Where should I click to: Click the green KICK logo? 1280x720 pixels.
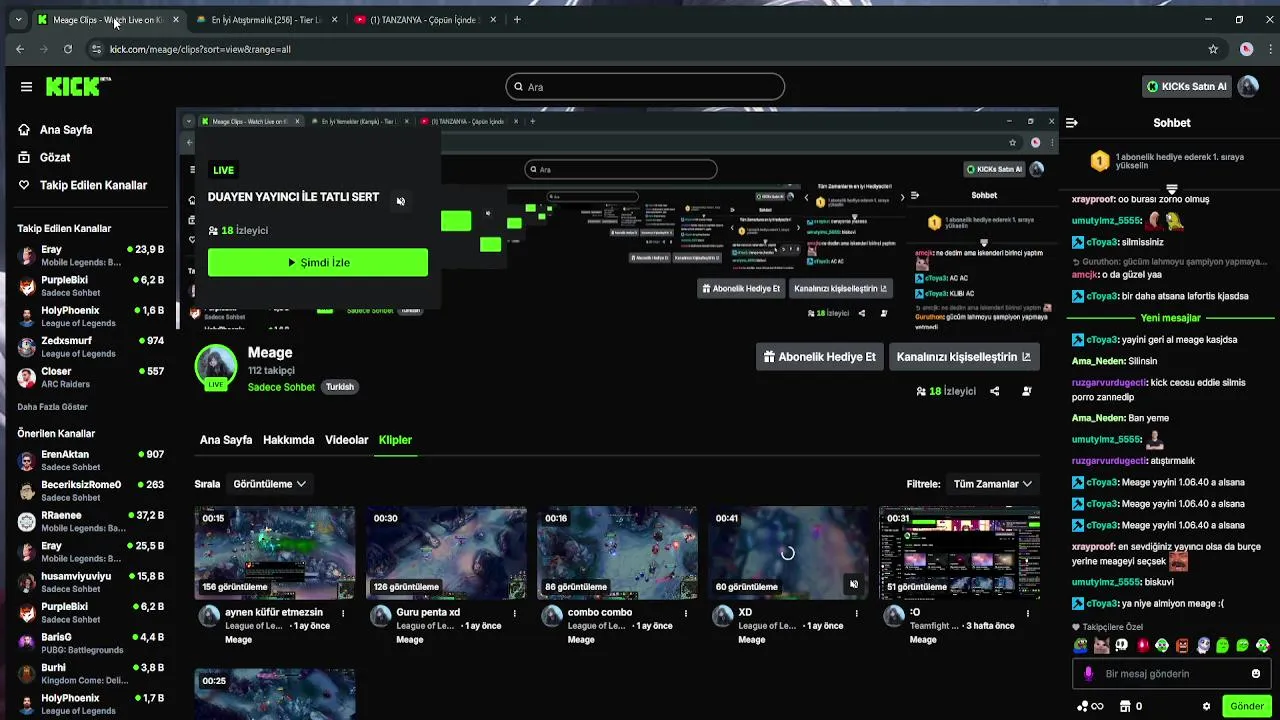point(75,87)
